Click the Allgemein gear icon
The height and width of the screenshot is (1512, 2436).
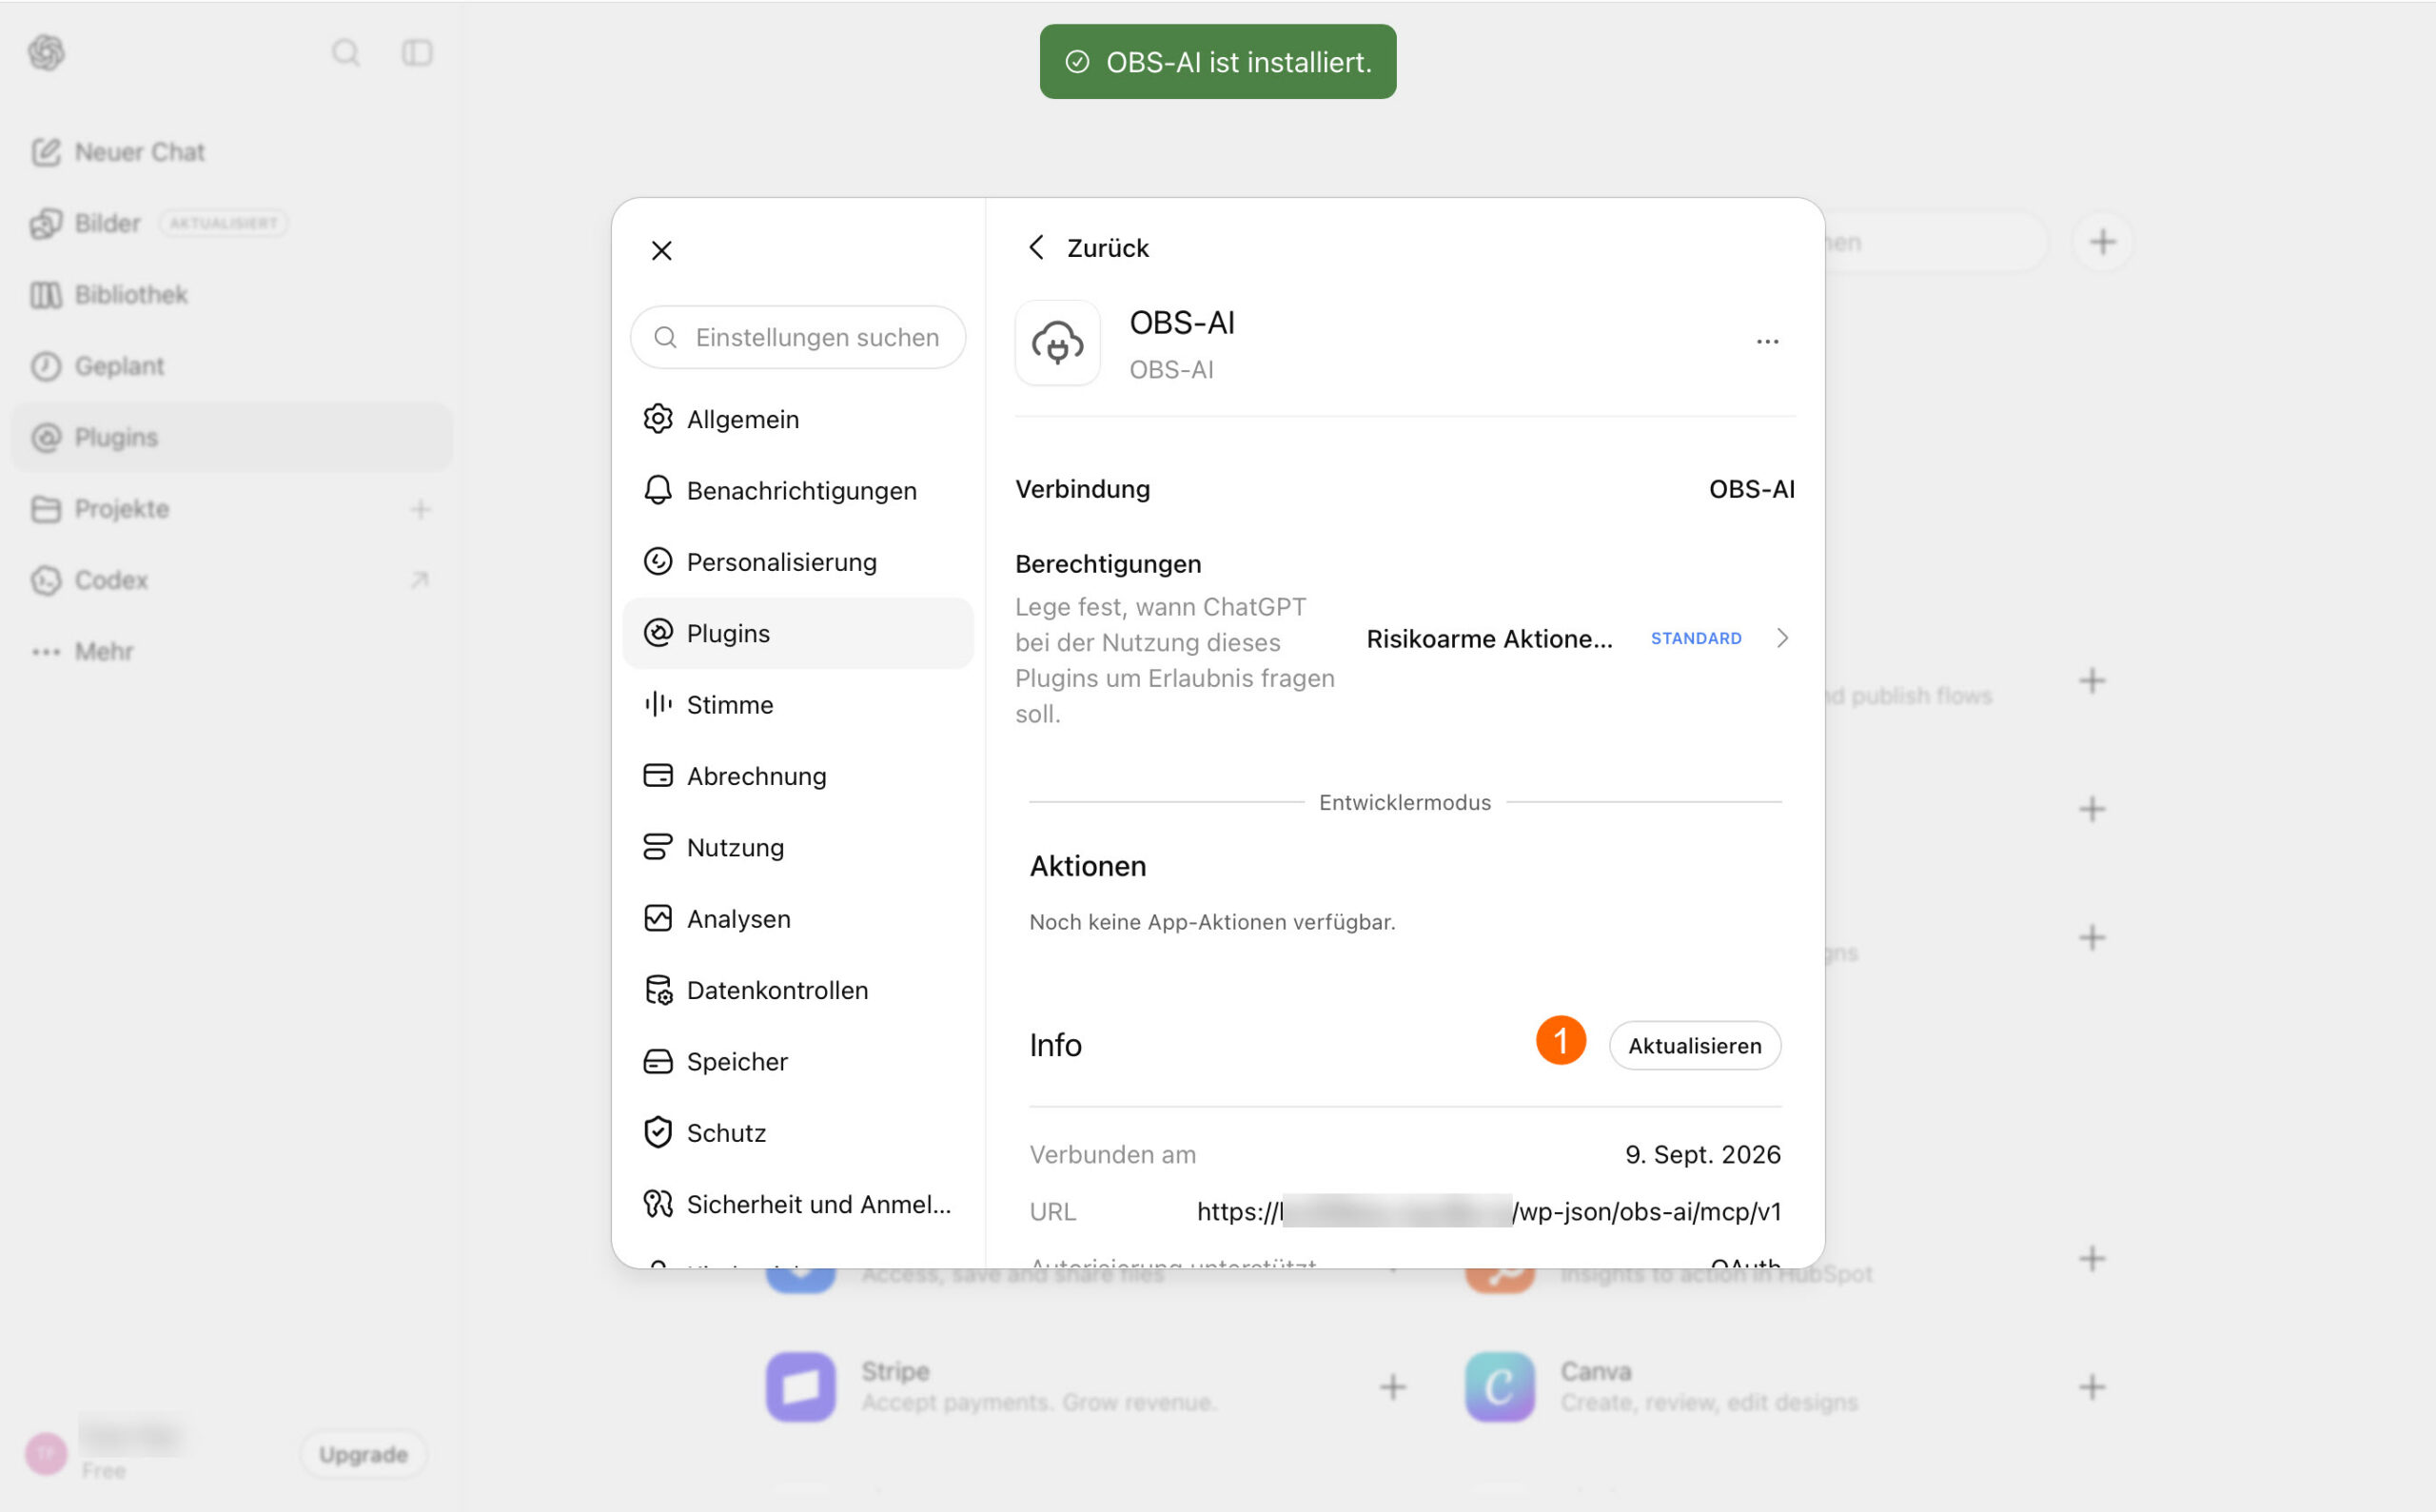tap(657, 419)
